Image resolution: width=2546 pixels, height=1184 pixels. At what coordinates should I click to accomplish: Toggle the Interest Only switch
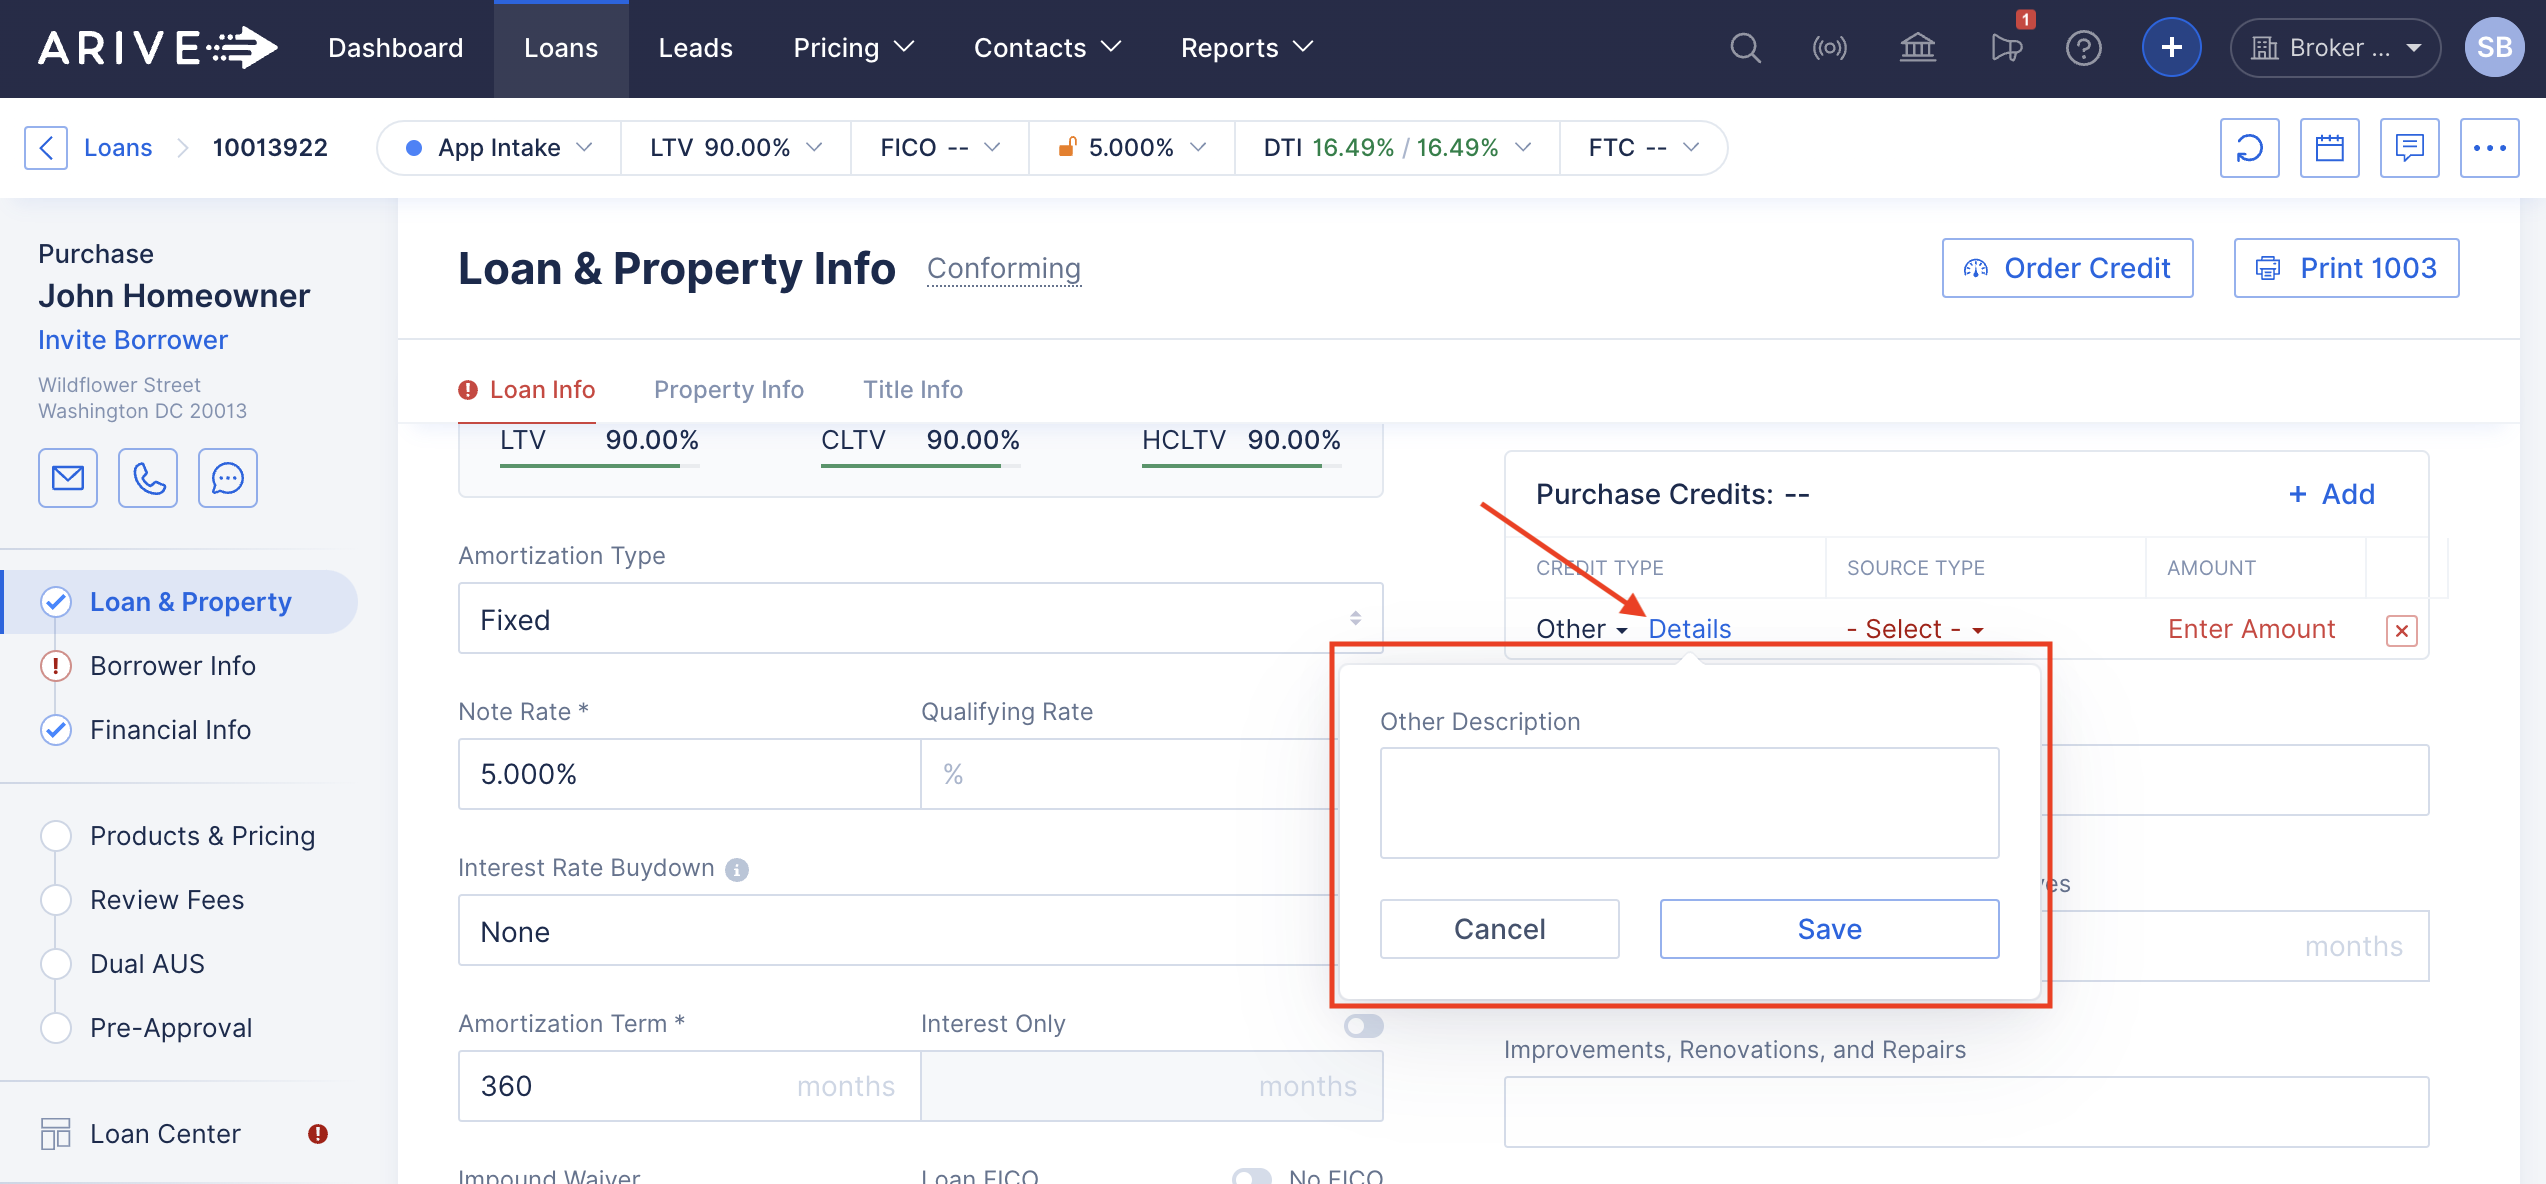tap(1363, 1025)
